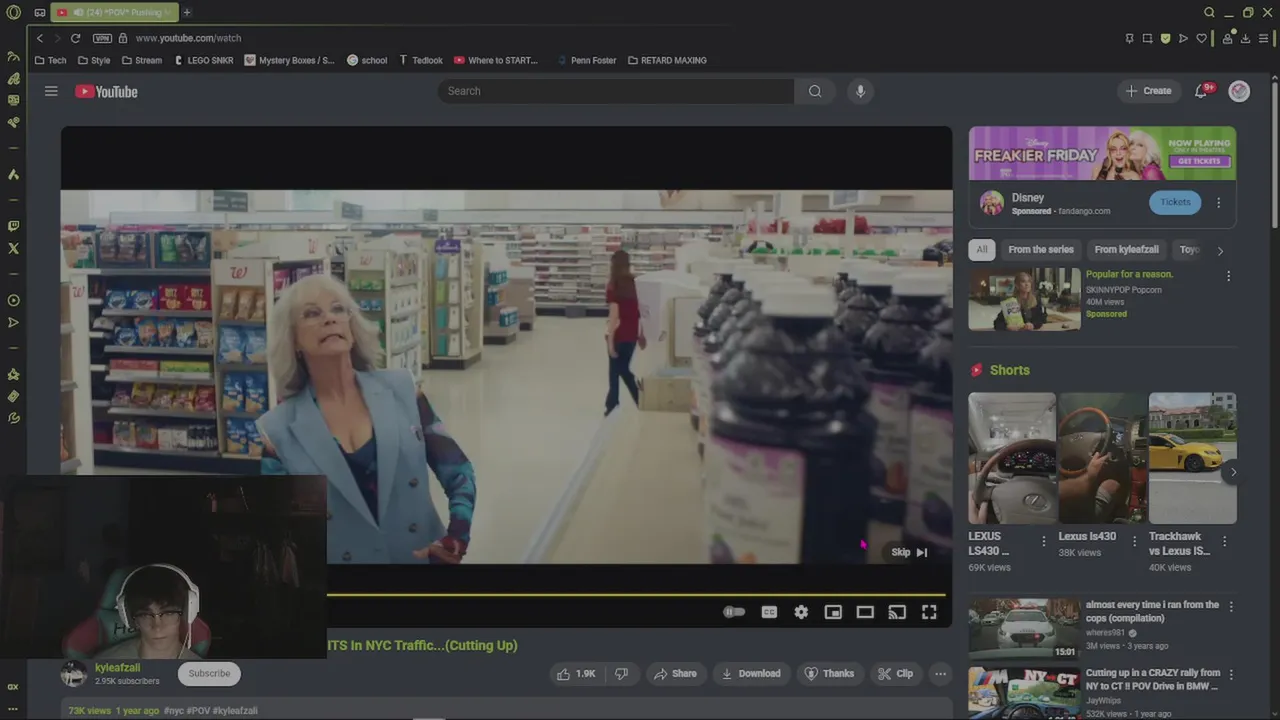Open YouTube notifications bell
The width and height of the screenshot is (1280, 720).
[1202, 91]
